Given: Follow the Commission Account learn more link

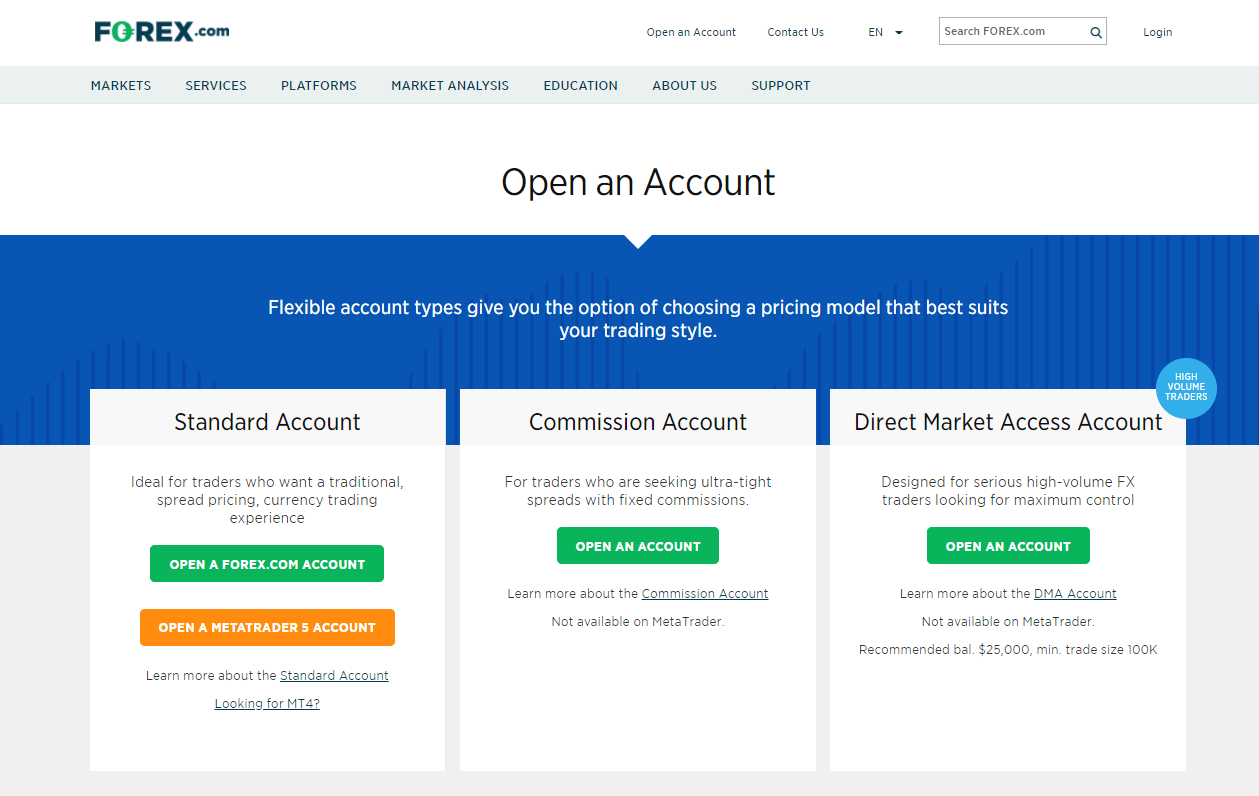Looking at the screenshot, I should (x=705, y=594).
